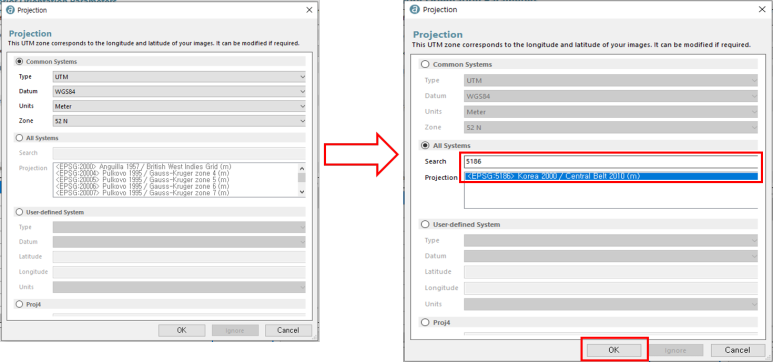The image size is (773, 362).
Task: Click the app icon in right Projection dialog title bar
Action: 415,9
